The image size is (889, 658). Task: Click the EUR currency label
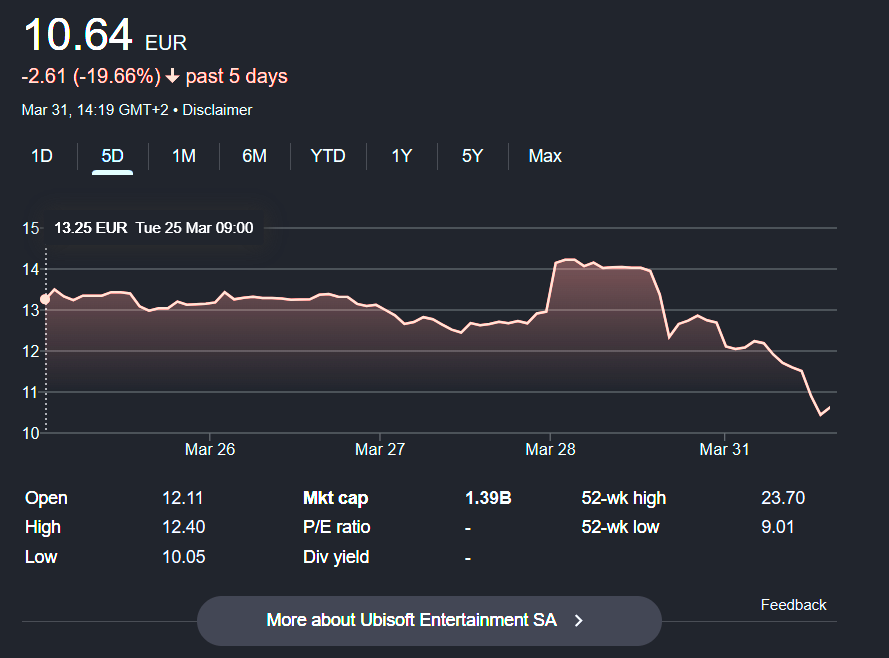pos(166,43)
